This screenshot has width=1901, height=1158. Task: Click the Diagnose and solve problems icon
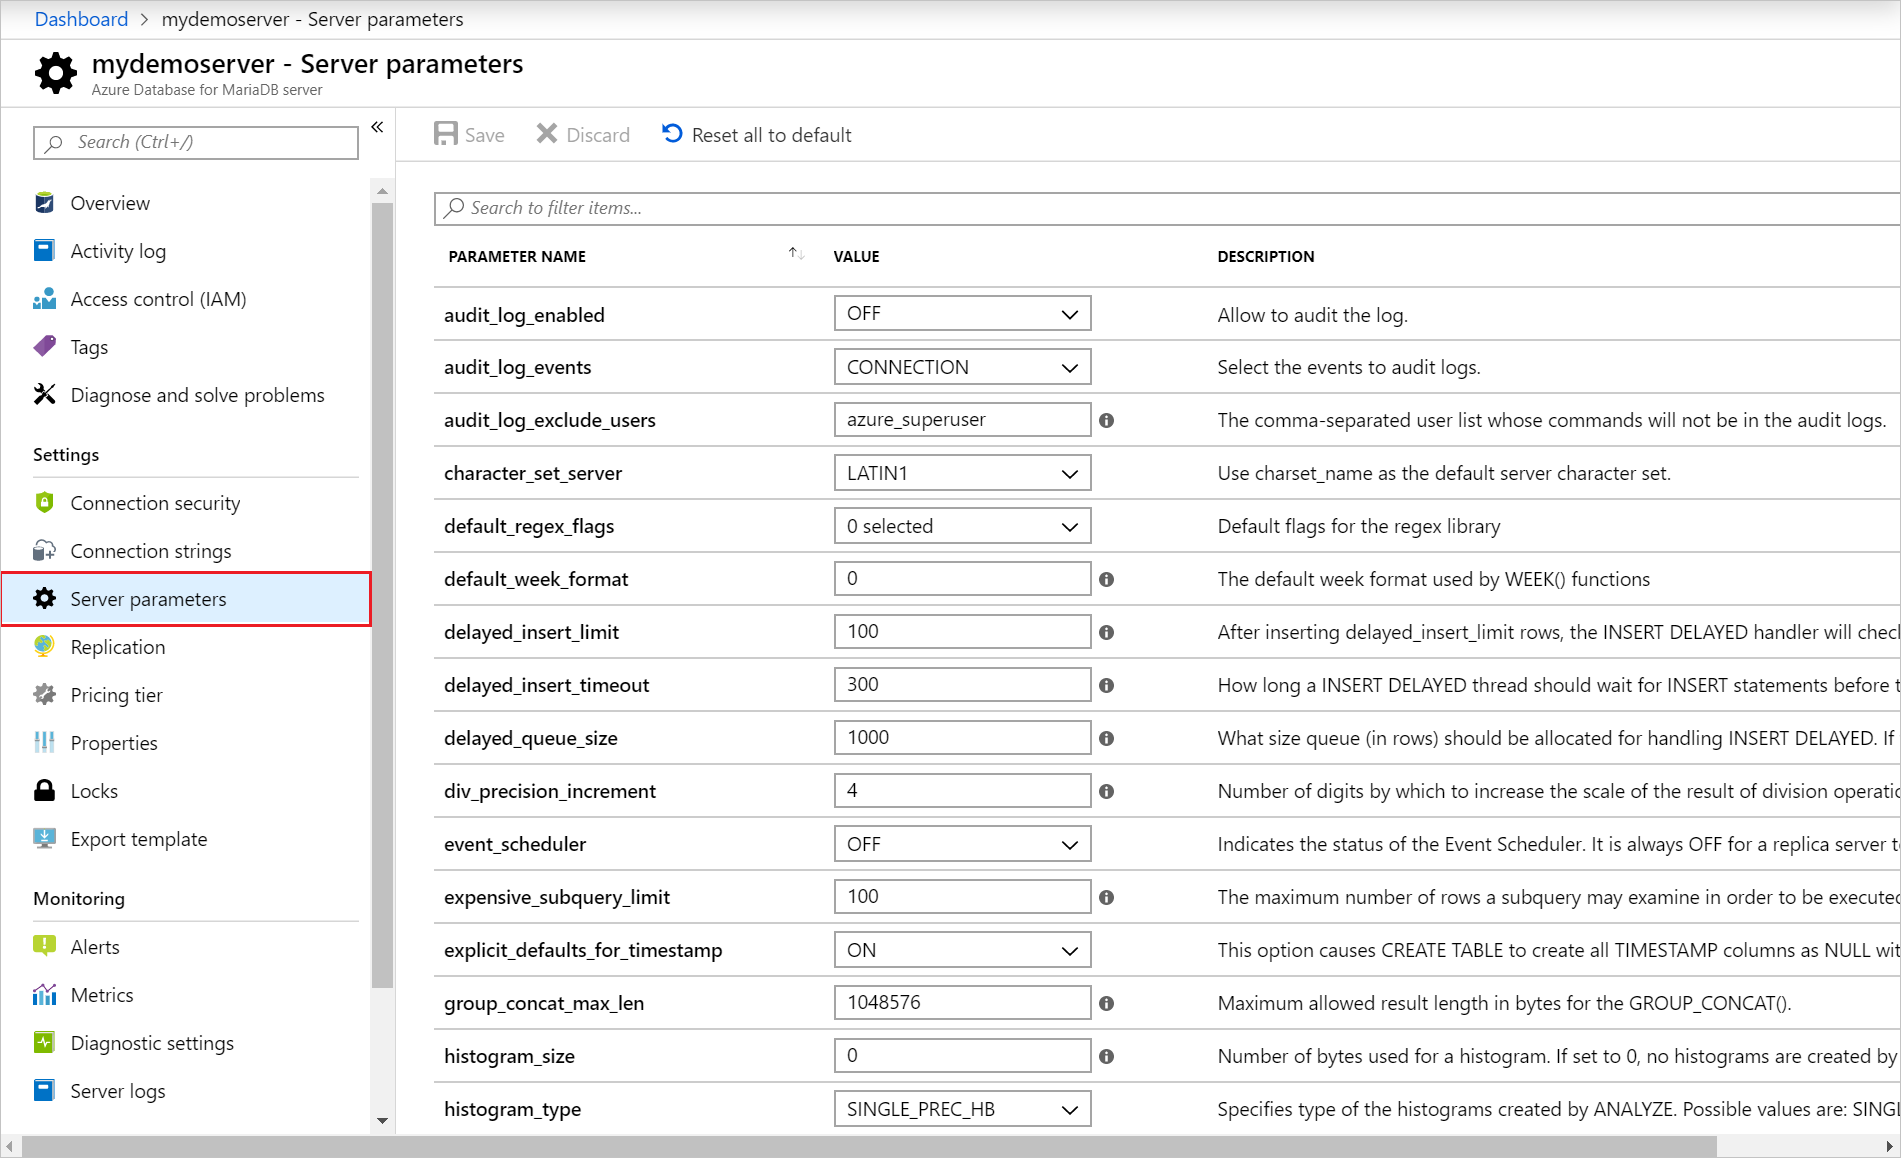44,395
